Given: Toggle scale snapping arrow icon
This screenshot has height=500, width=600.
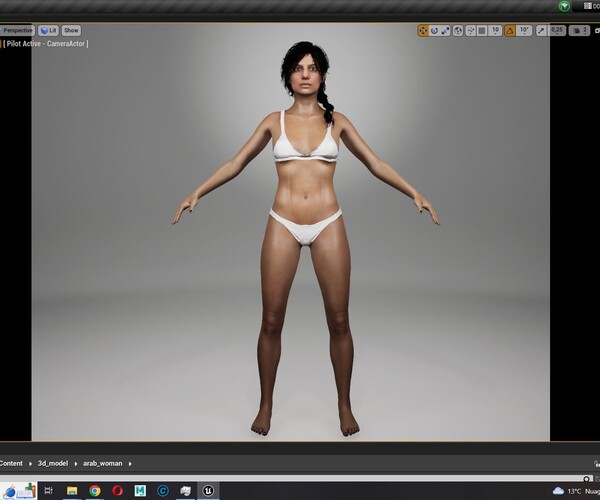Looking at the screenshot, I should pyautogui.click(x=541, y=31).
